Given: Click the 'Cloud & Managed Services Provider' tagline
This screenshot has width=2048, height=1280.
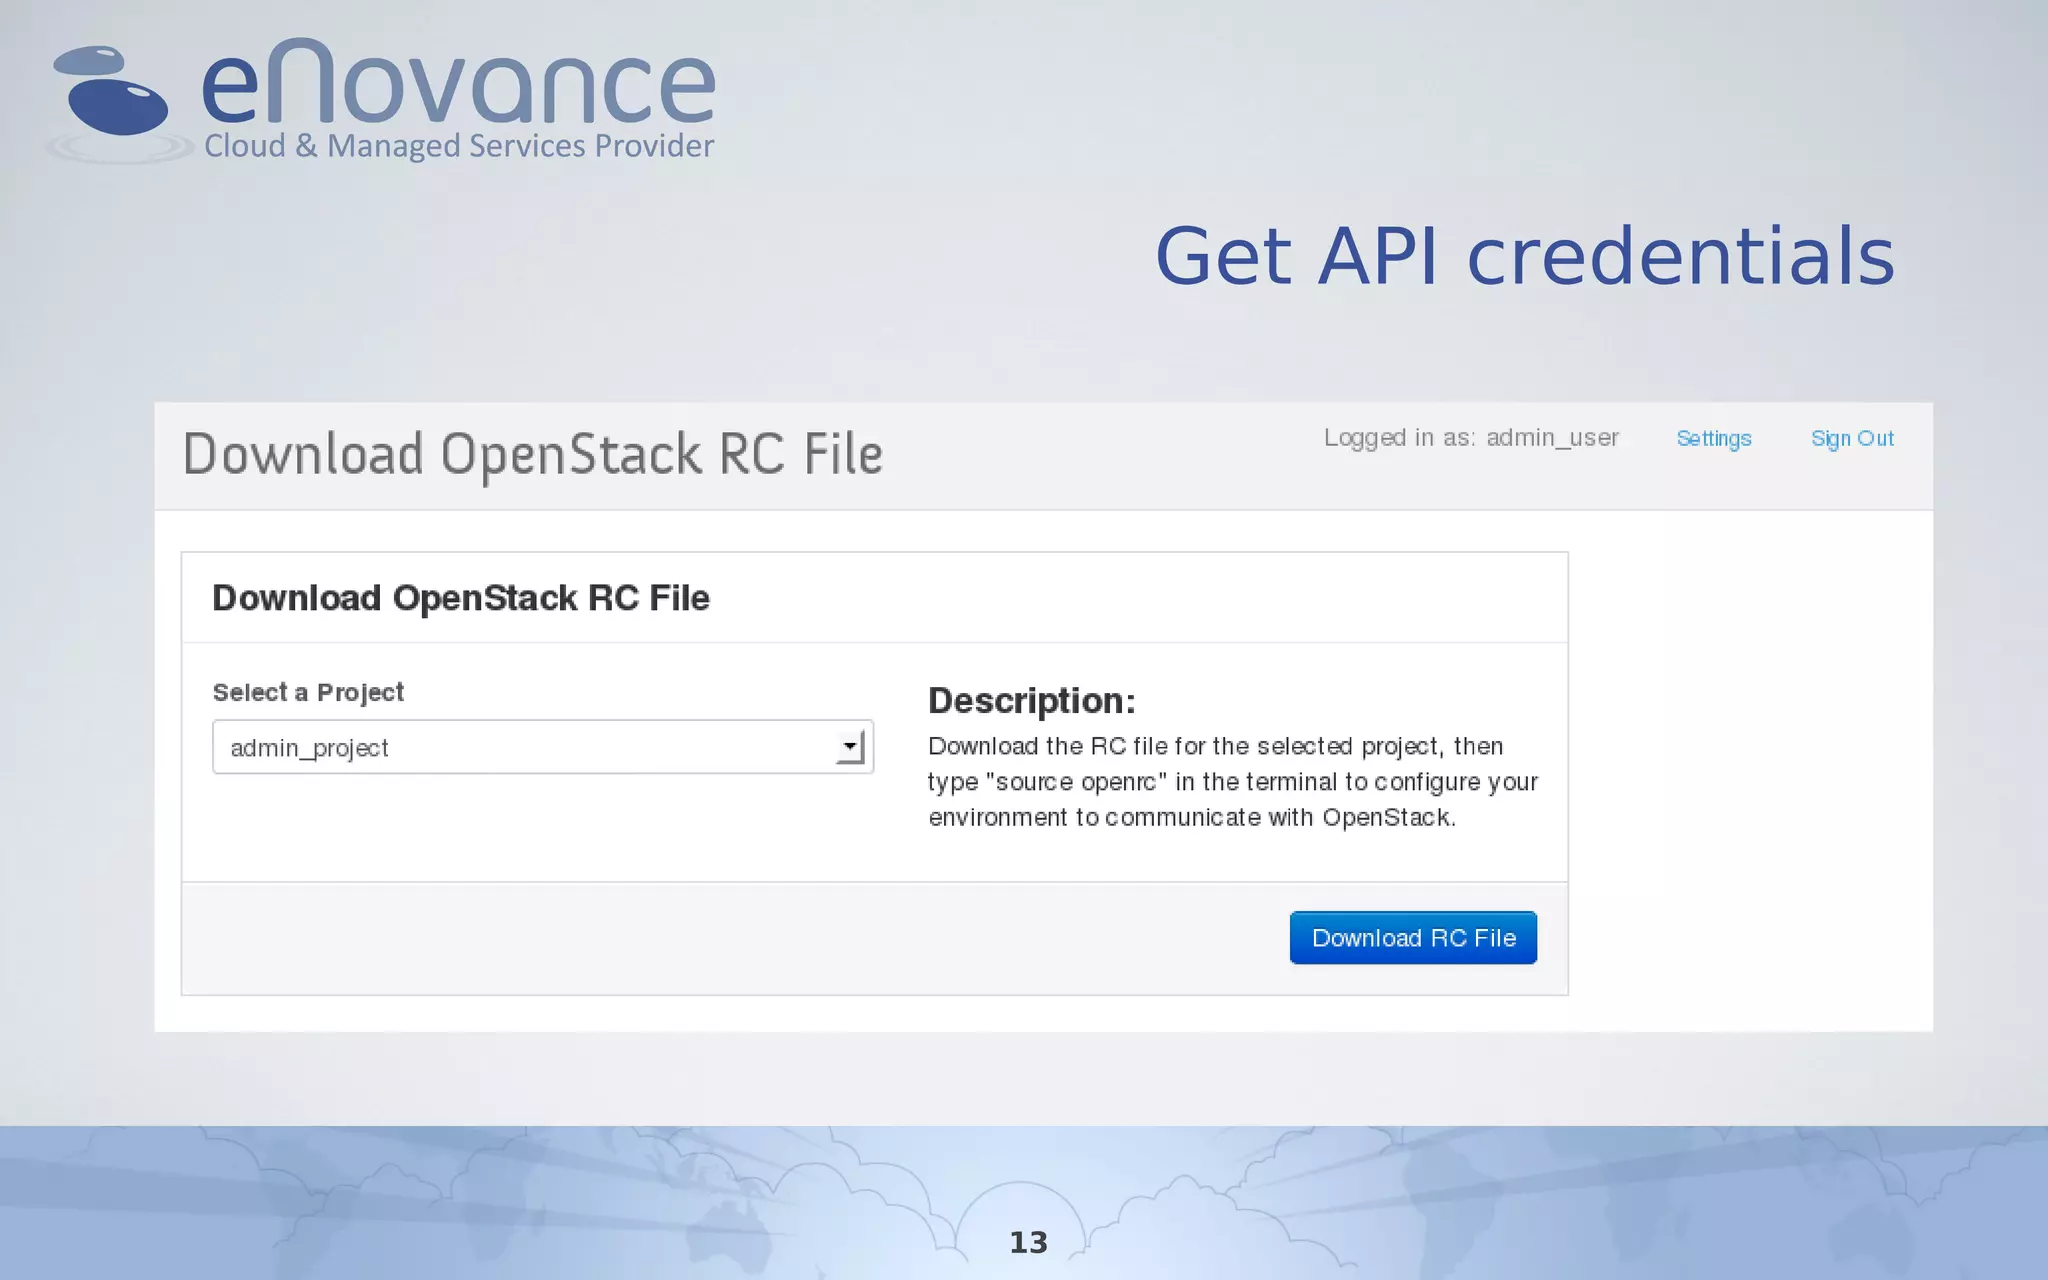Looking at the screenshot, I should (459, 146).
